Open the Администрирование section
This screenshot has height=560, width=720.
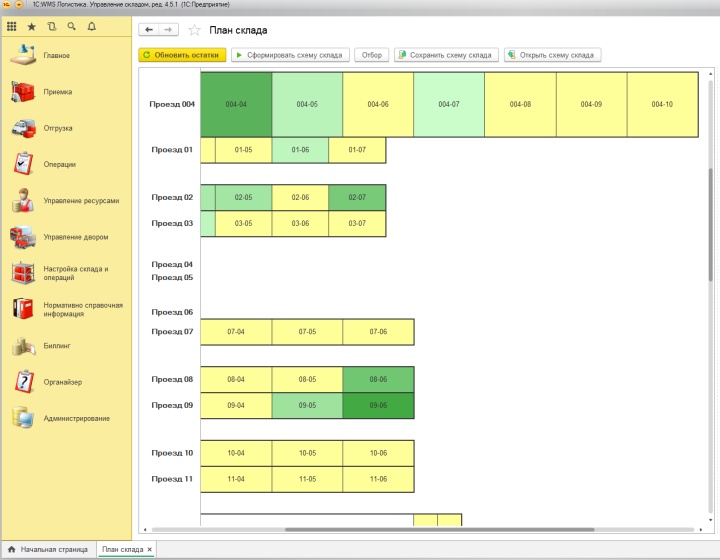[x=76, y=418]
